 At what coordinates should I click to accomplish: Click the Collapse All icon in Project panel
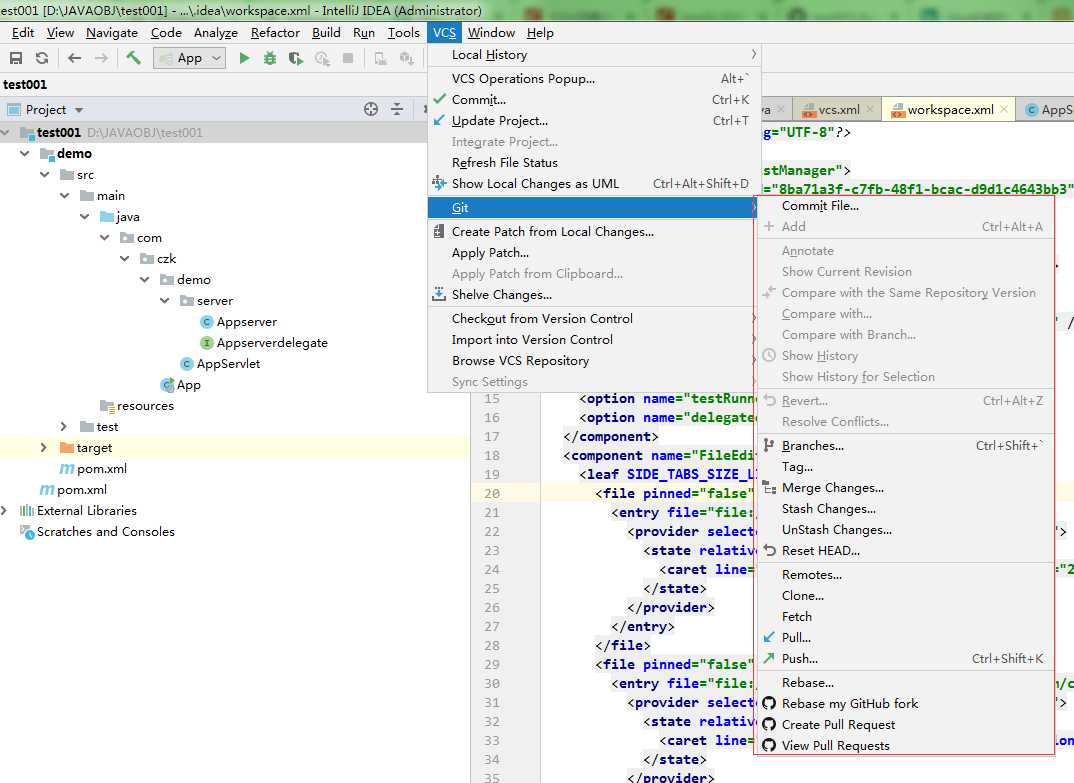point(397,109)
